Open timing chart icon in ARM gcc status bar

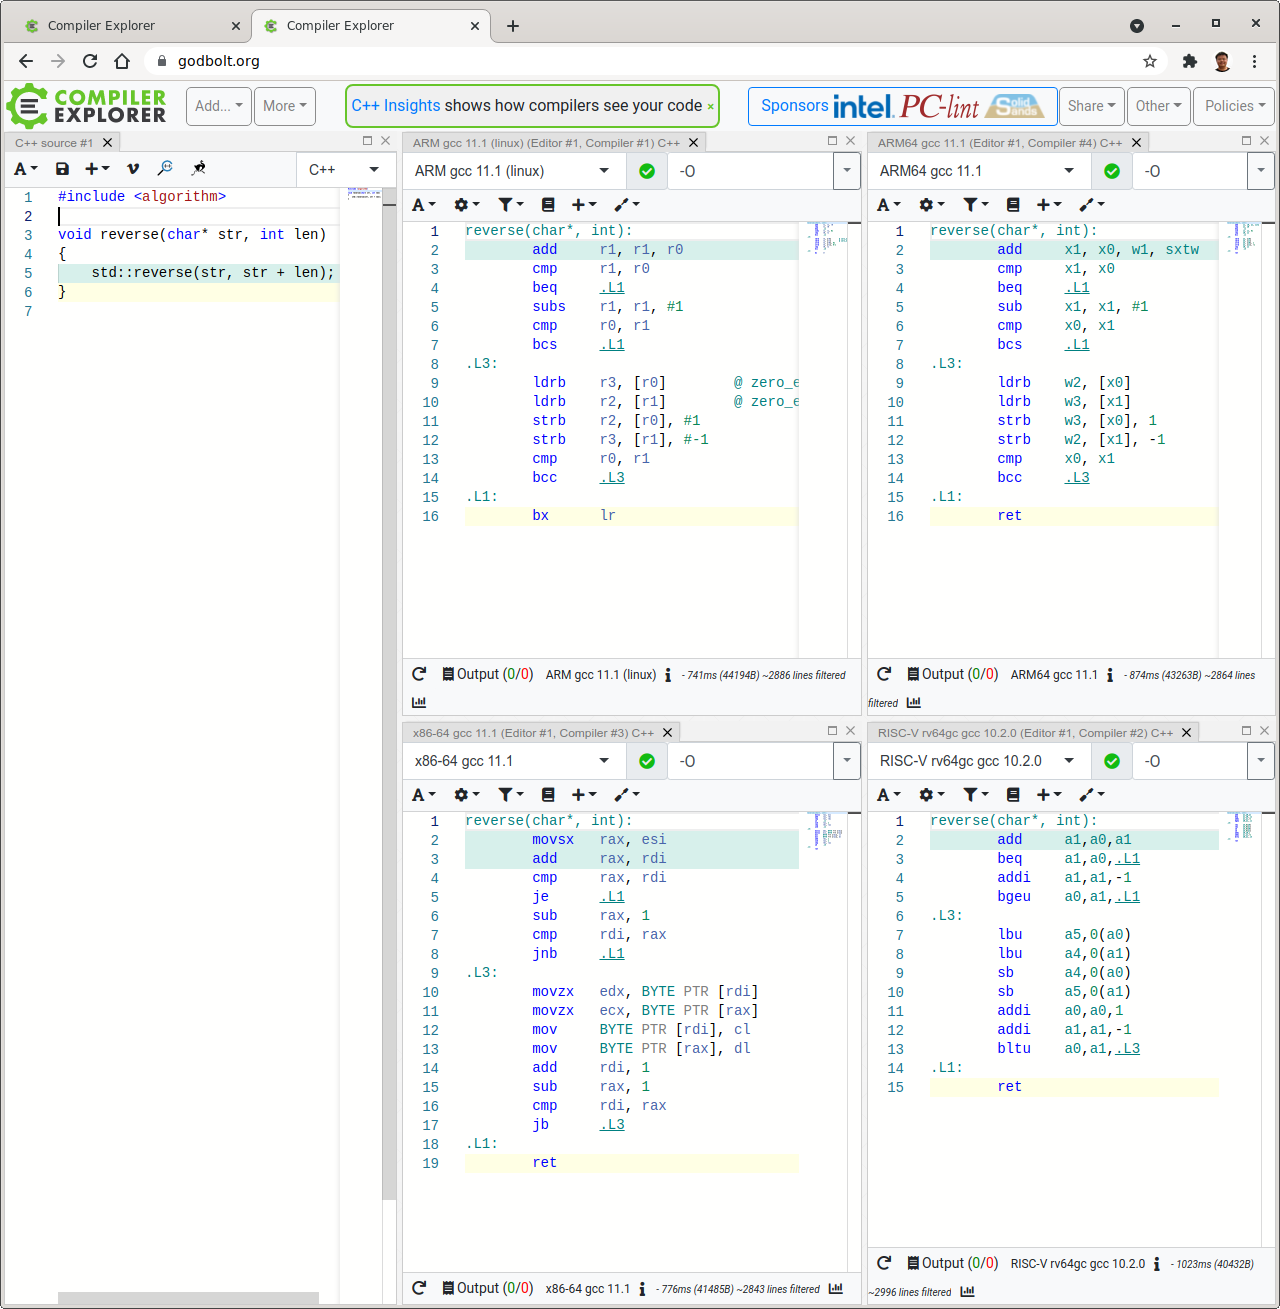pyautogui.click(x=419, y=702)
